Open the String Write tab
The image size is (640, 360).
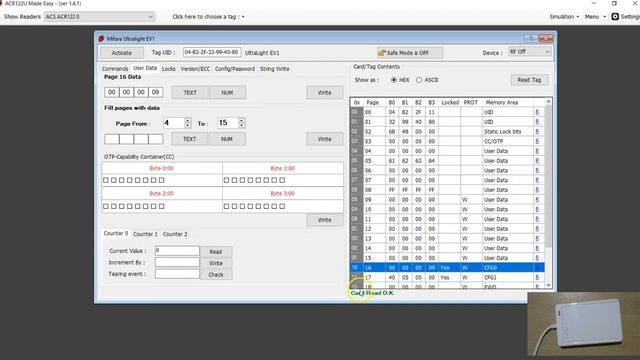(x=275, y=69)
